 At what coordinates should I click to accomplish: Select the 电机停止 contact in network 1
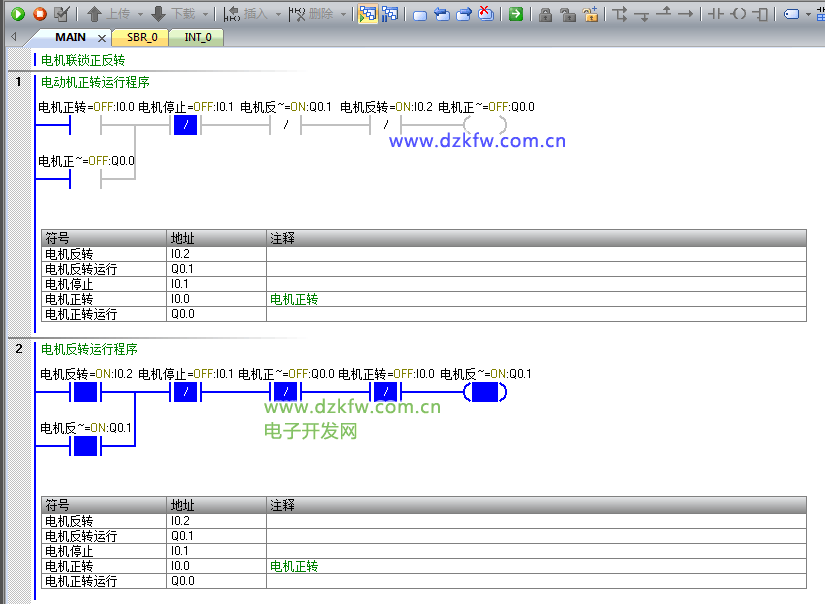187,125
